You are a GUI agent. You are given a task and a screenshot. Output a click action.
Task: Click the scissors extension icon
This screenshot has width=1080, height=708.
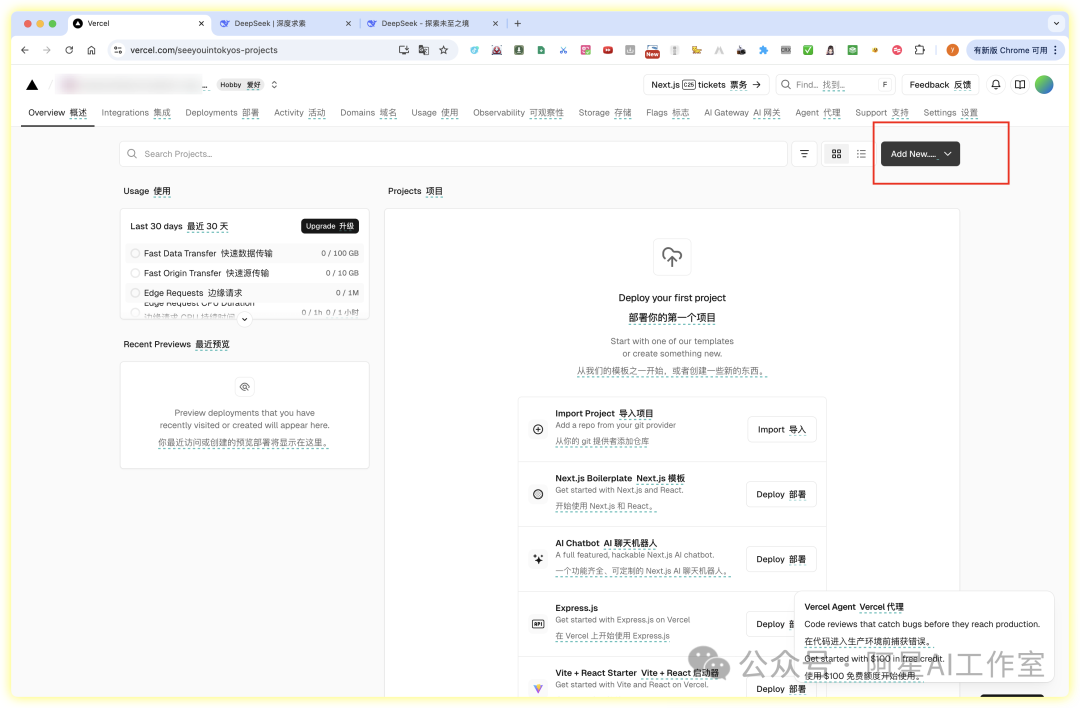(563, 50)
